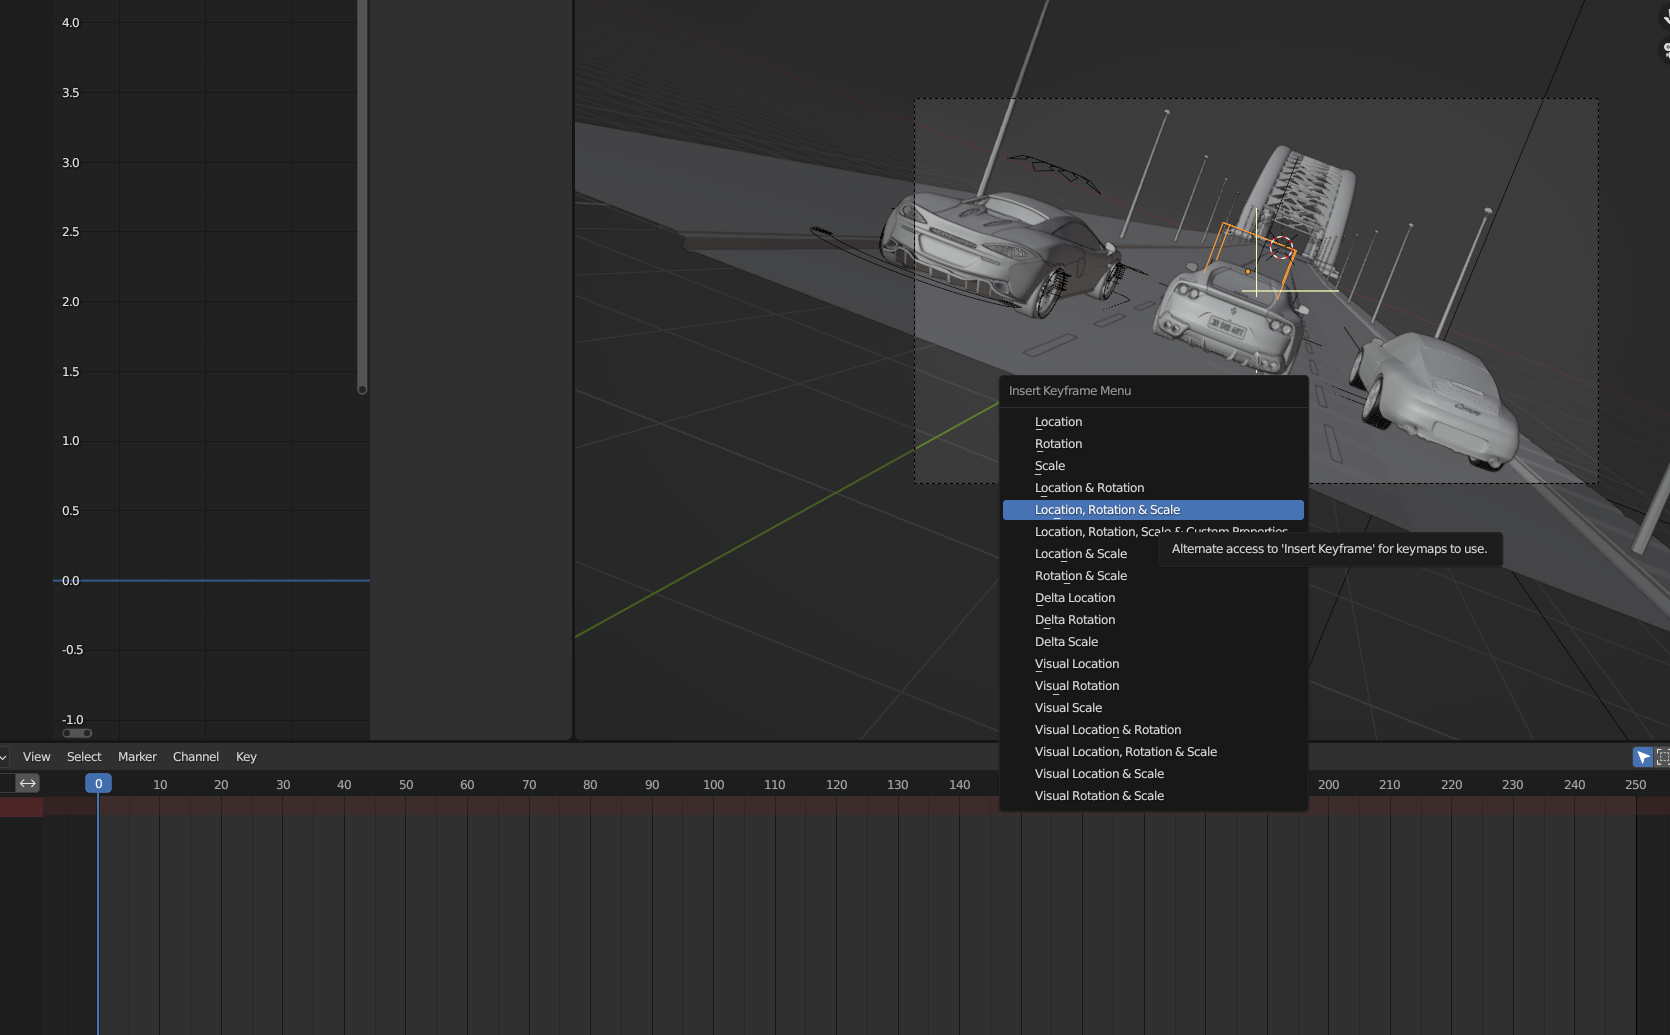Screen dimensions: 1670x1035
Task: Open the Channel menu
Action: [x=195, y=757]
